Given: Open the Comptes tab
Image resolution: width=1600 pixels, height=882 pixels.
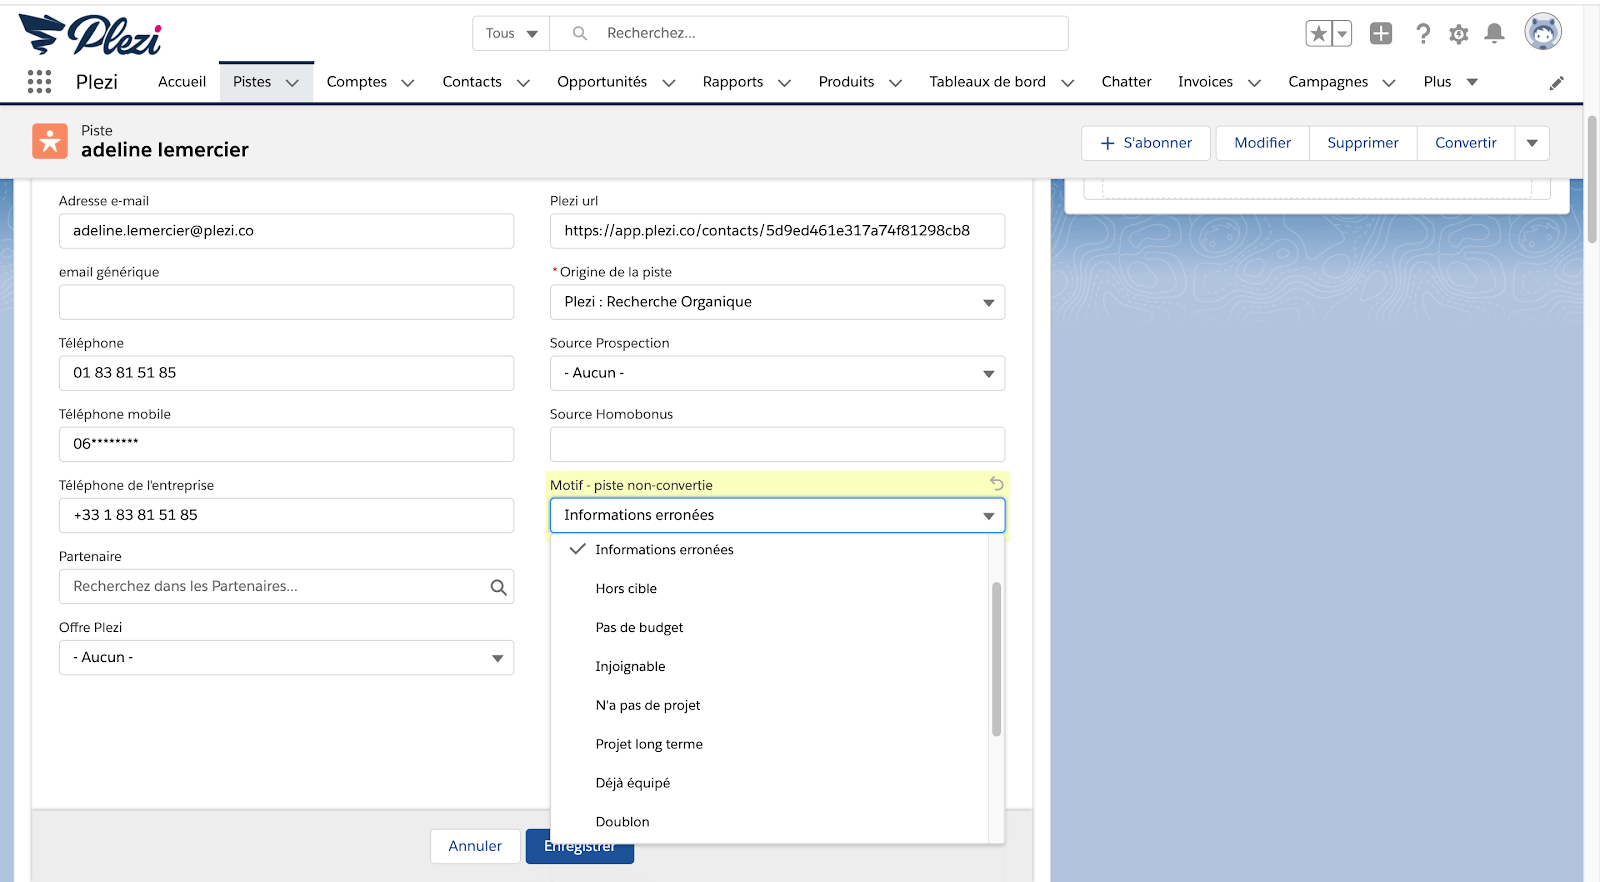Looking at the screenshot, I should click(x=357, y=82).
